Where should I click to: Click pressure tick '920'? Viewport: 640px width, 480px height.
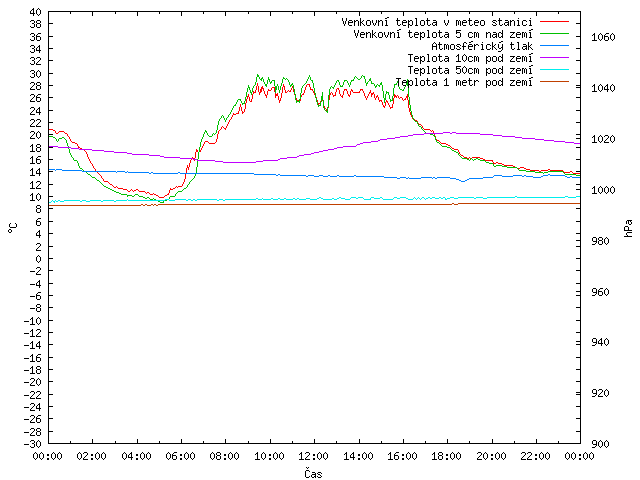click(600, 393)
